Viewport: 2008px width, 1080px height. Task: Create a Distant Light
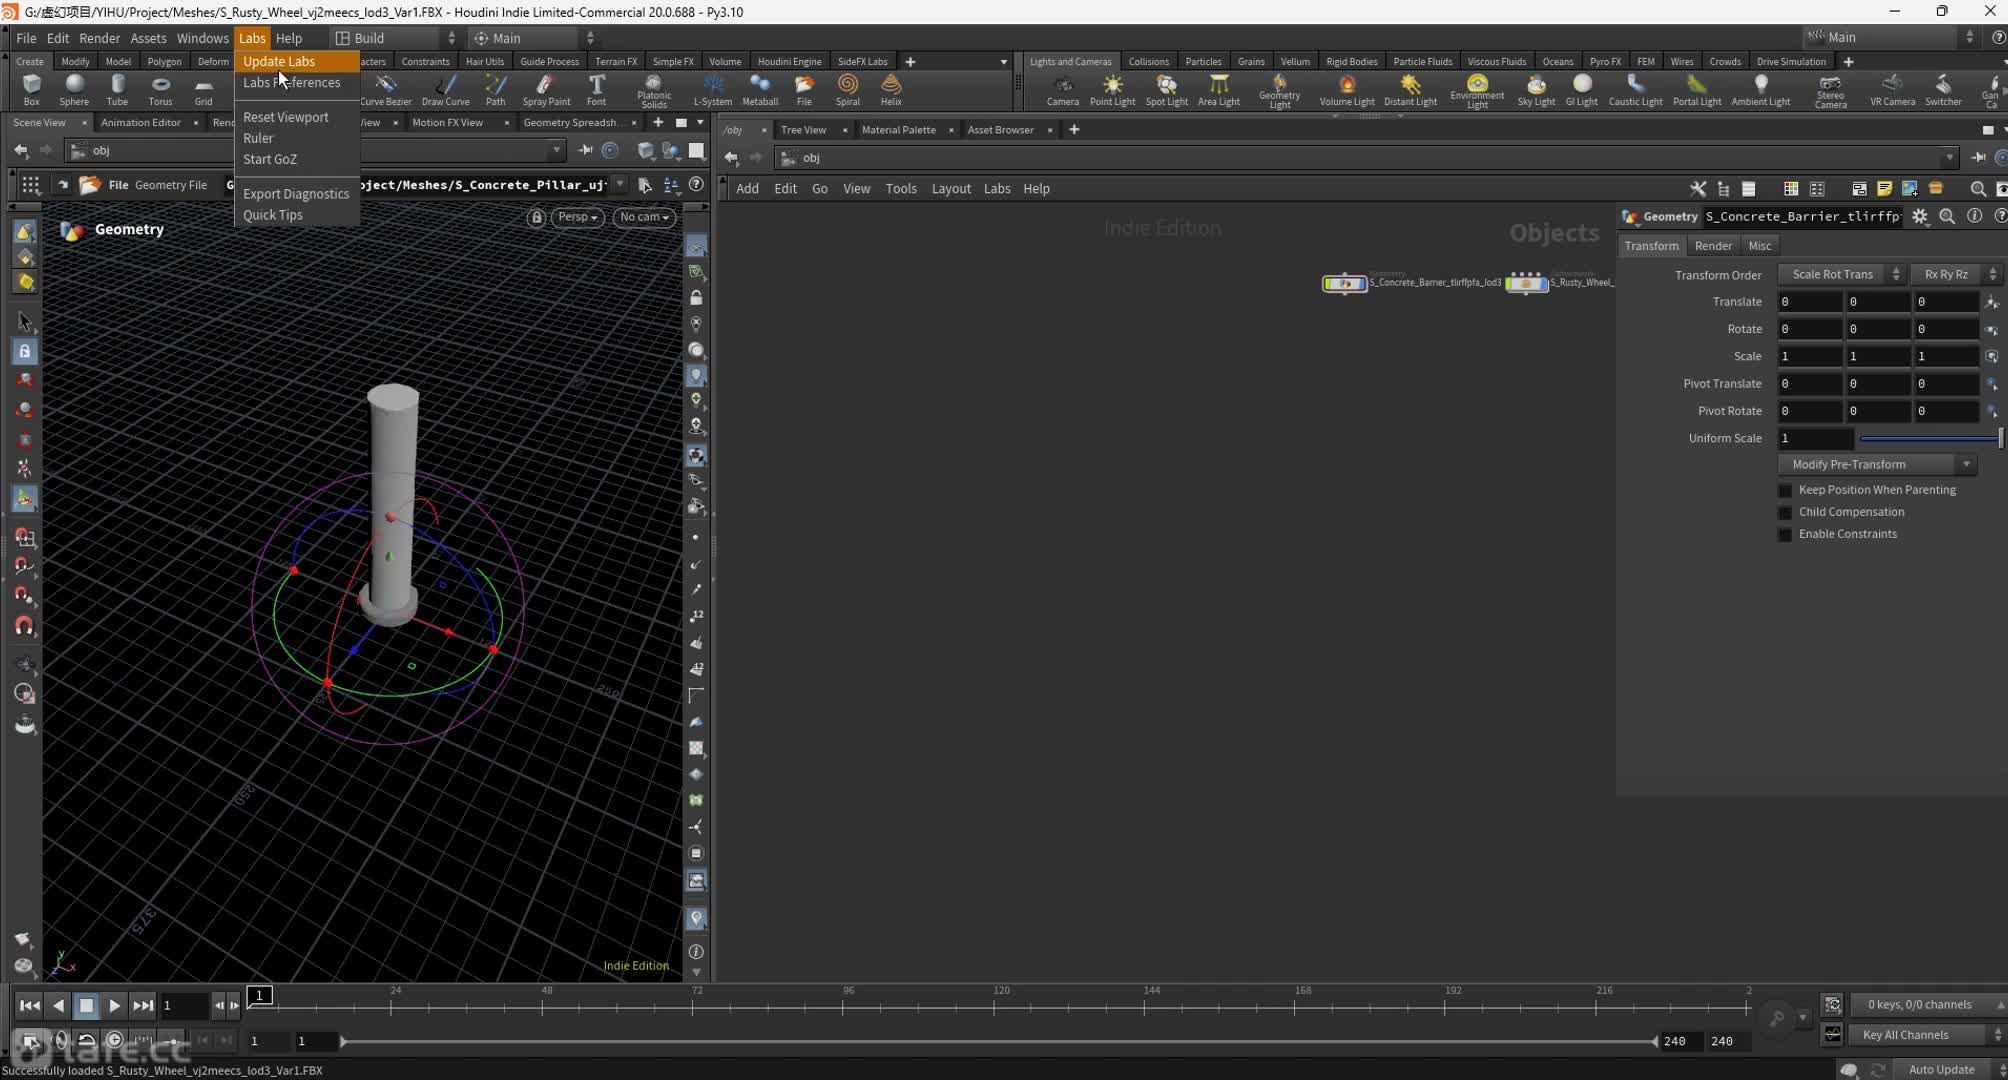(1410, 89)
